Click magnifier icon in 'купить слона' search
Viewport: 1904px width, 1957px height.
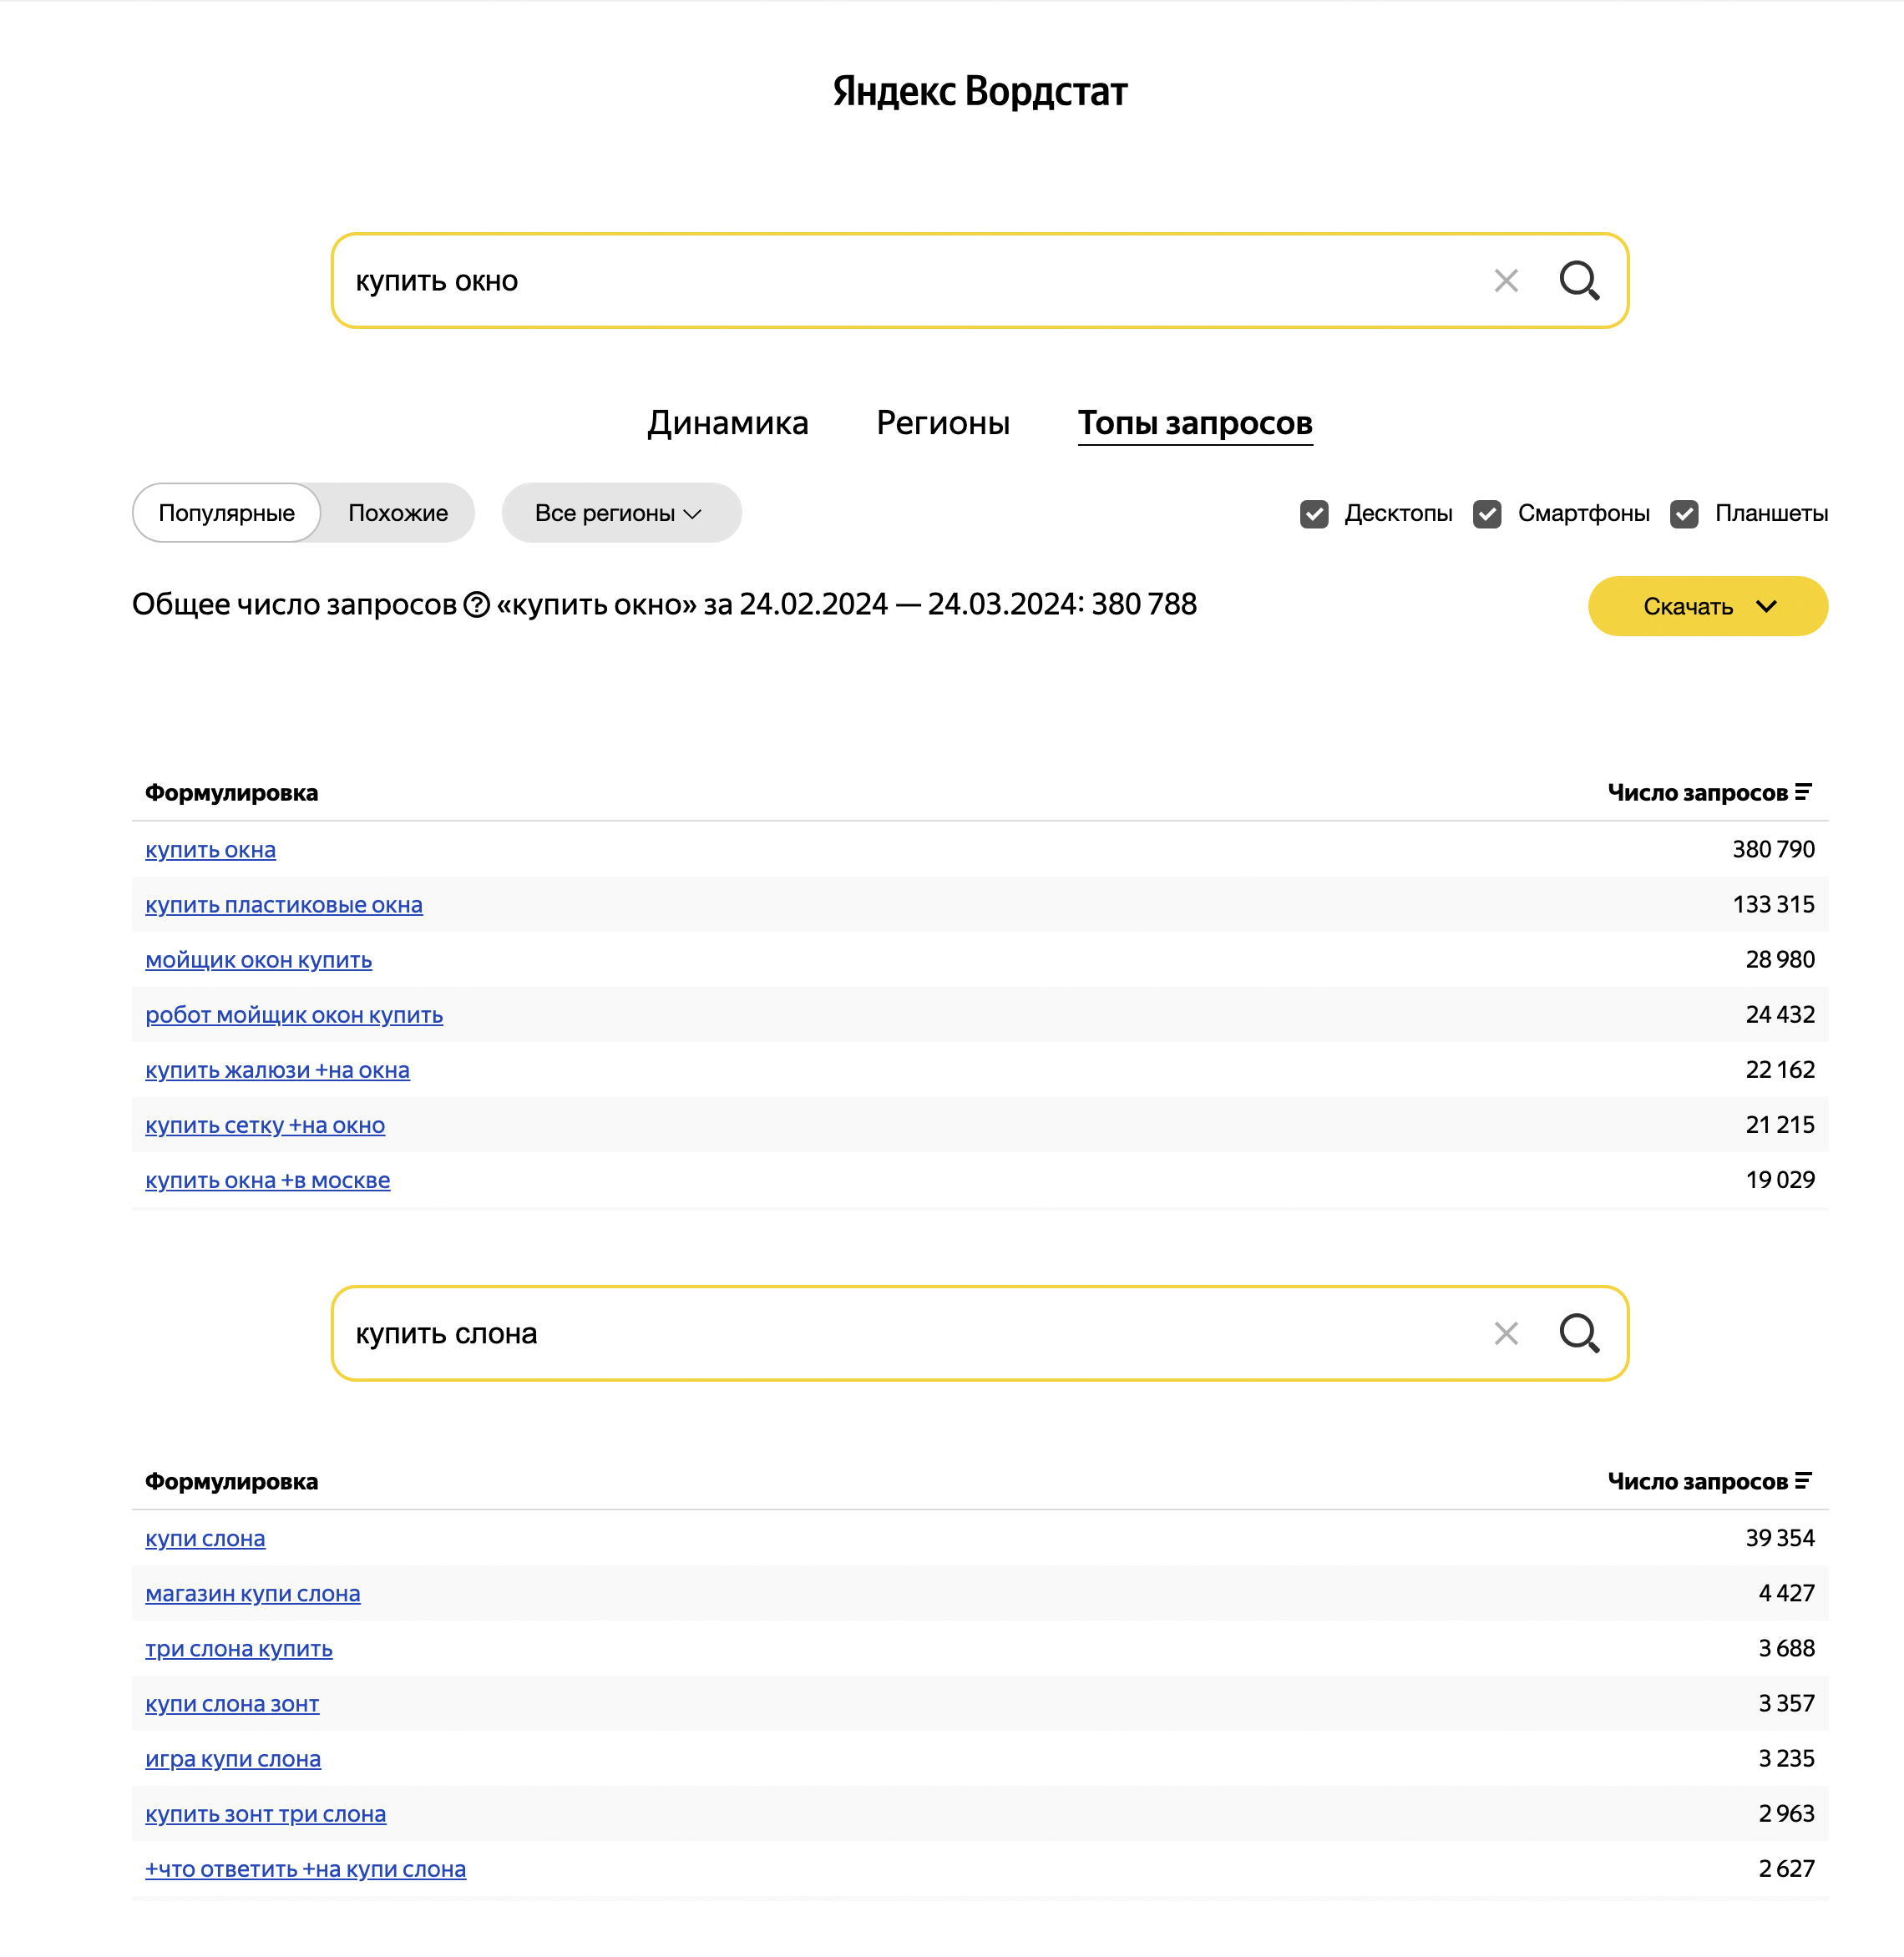1579,1333
